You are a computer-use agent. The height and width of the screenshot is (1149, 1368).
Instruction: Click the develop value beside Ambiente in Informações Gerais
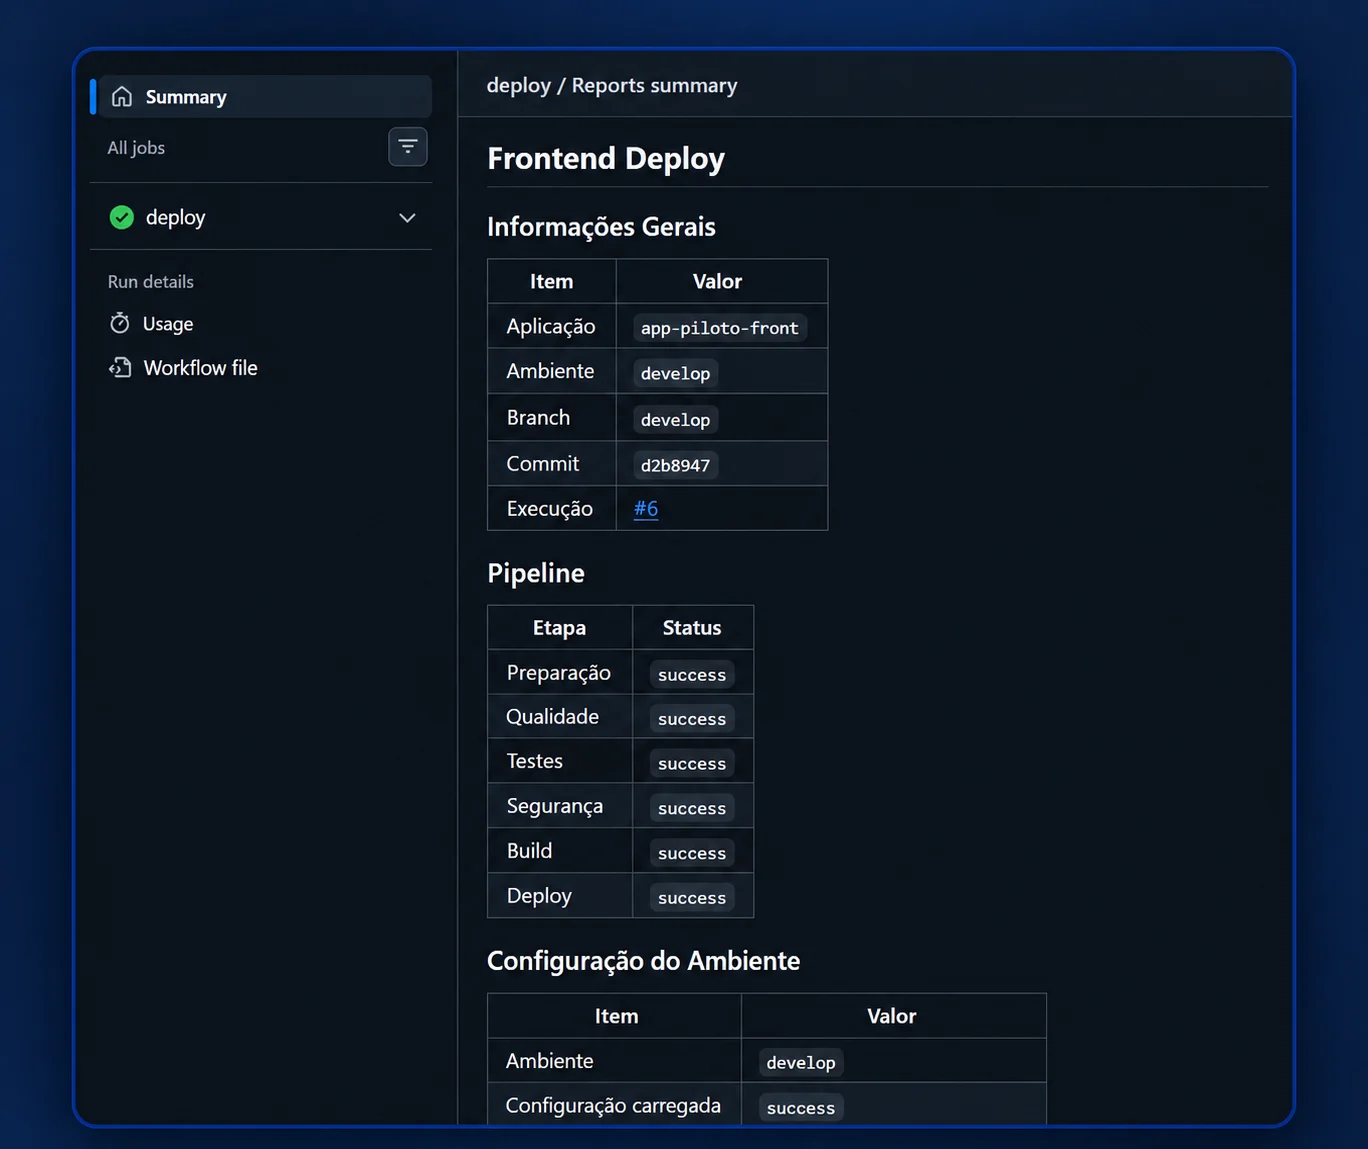676,373
